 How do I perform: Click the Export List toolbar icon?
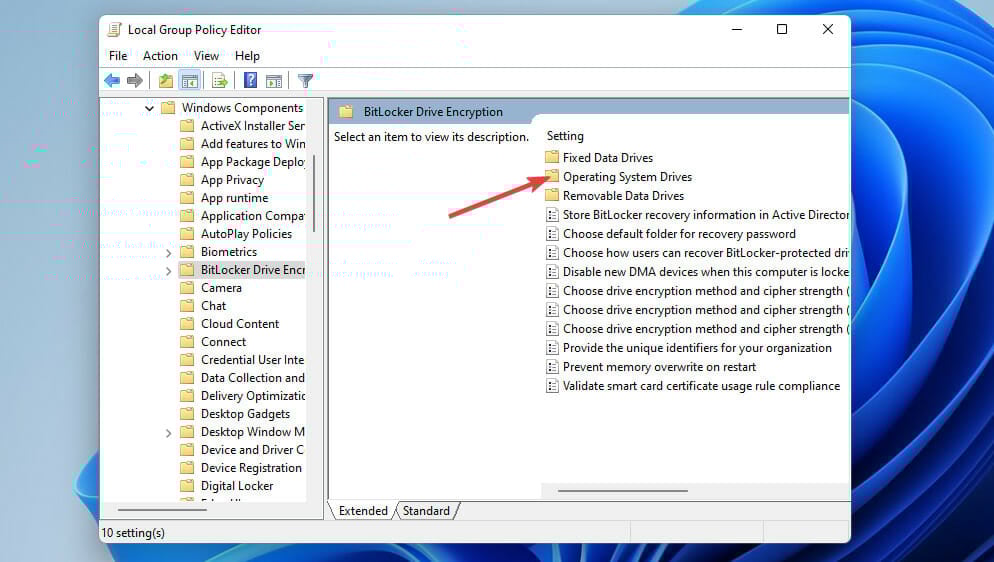click(219, 80)
